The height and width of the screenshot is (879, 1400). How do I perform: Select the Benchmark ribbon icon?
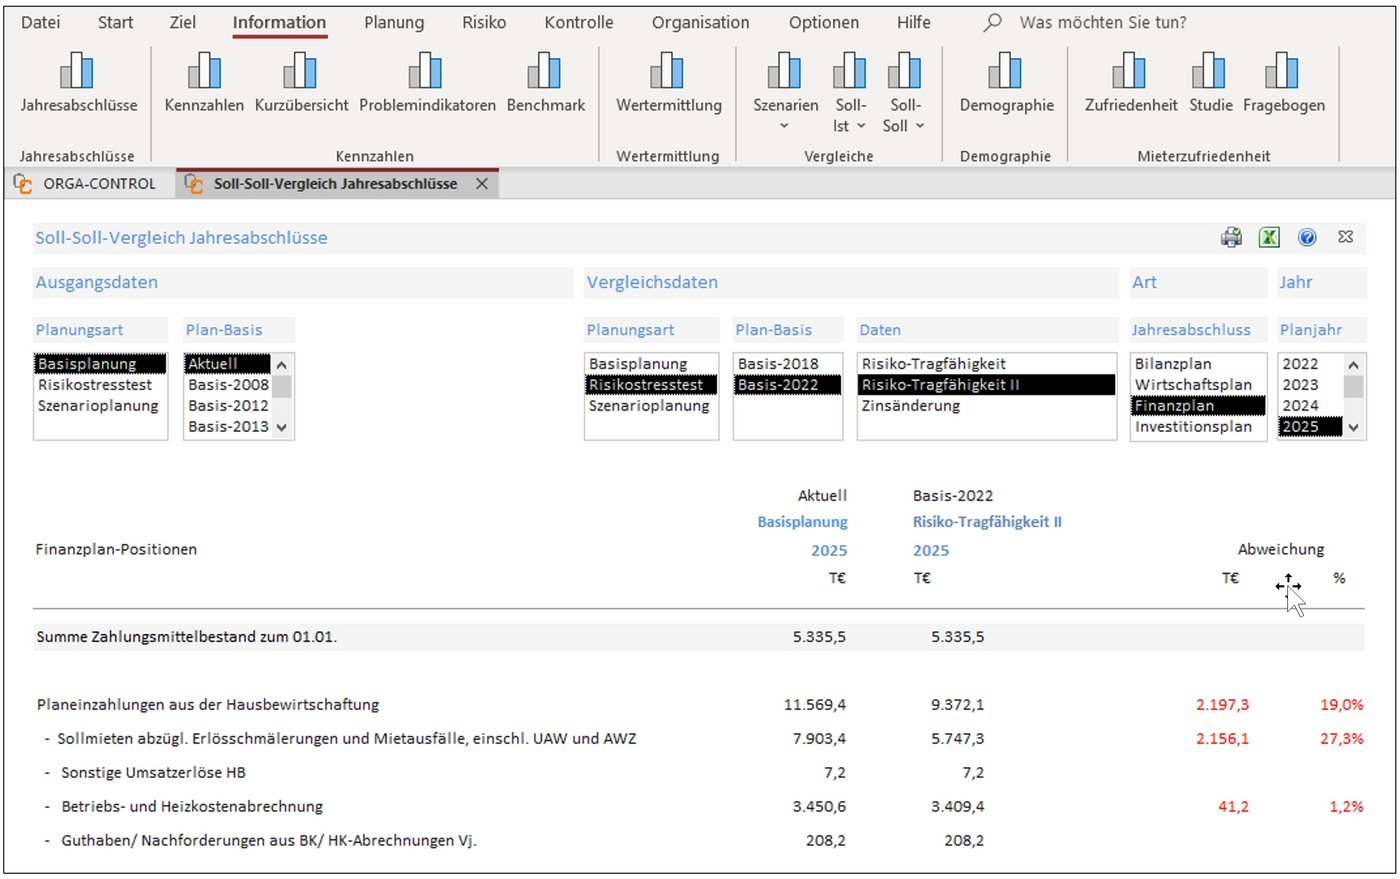point(545,72)
